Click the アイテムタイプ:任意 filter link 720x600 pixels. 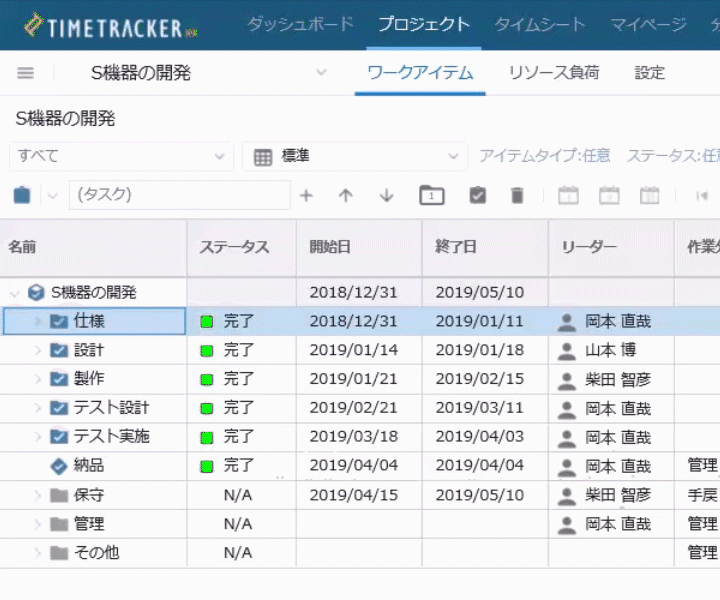544,156
